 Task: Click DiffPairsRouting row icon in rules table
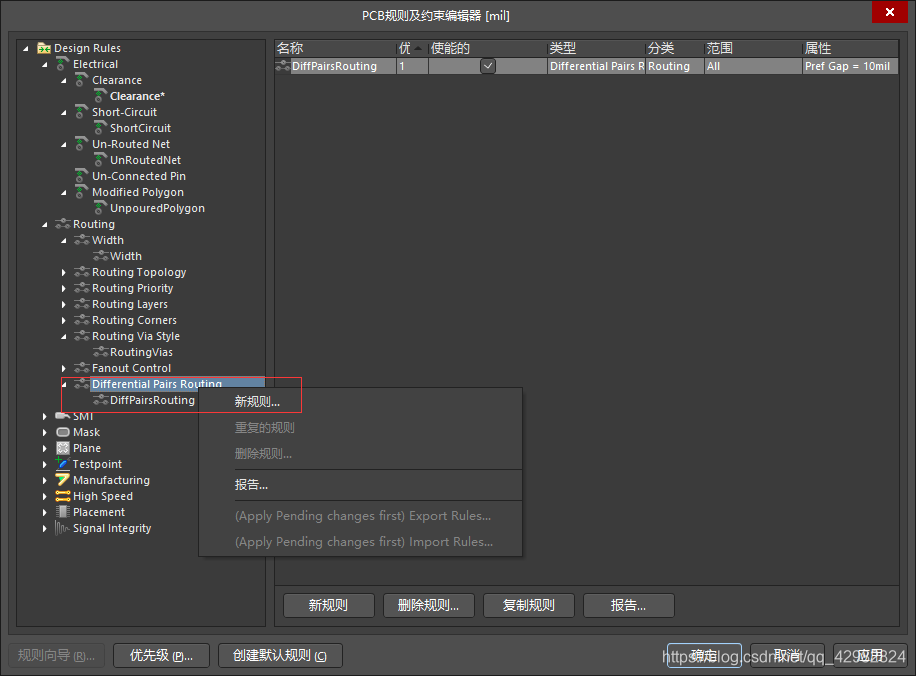tap(283, 66)
